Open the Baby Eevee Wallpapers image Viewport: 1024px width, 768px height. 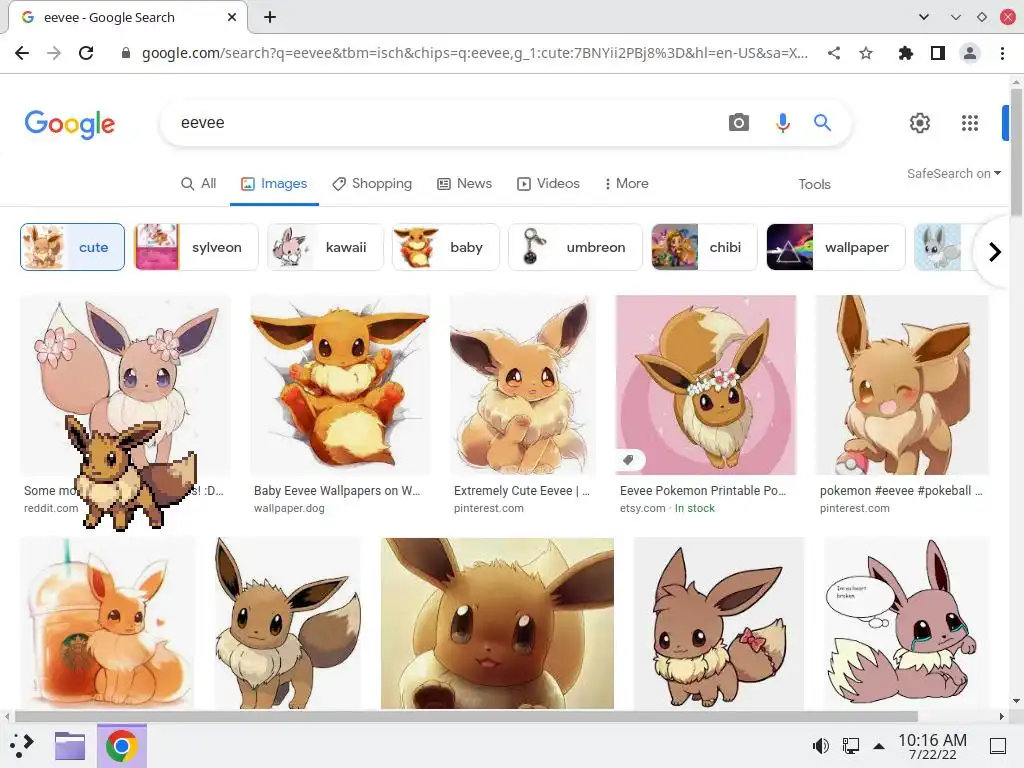pos(340,385)
